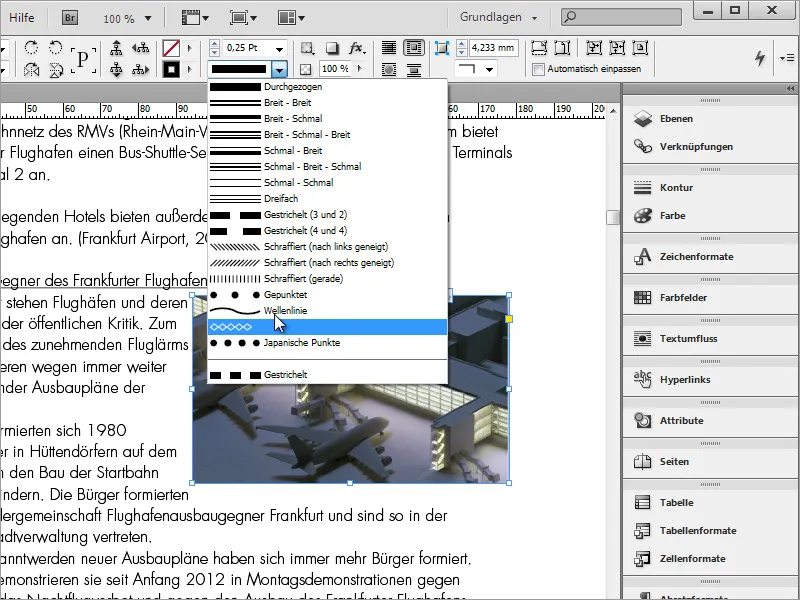Click the search field in the top bar
The image size is (800, 600).
coord(621,17)
